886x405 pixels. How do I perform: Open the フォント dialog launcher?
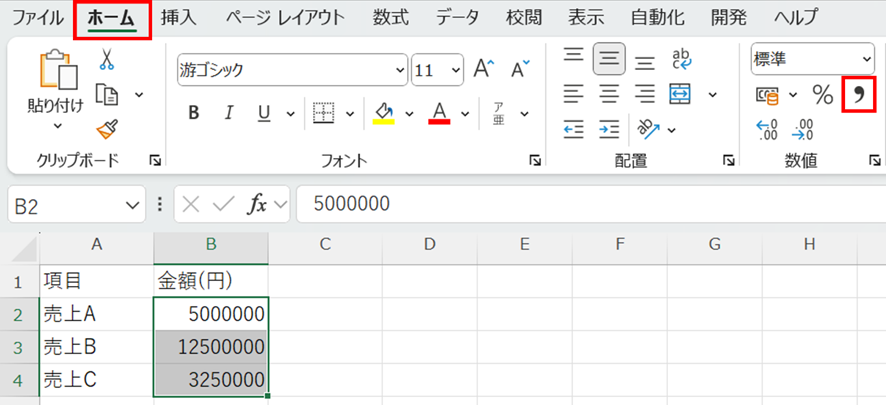click(x=535, y=159)
